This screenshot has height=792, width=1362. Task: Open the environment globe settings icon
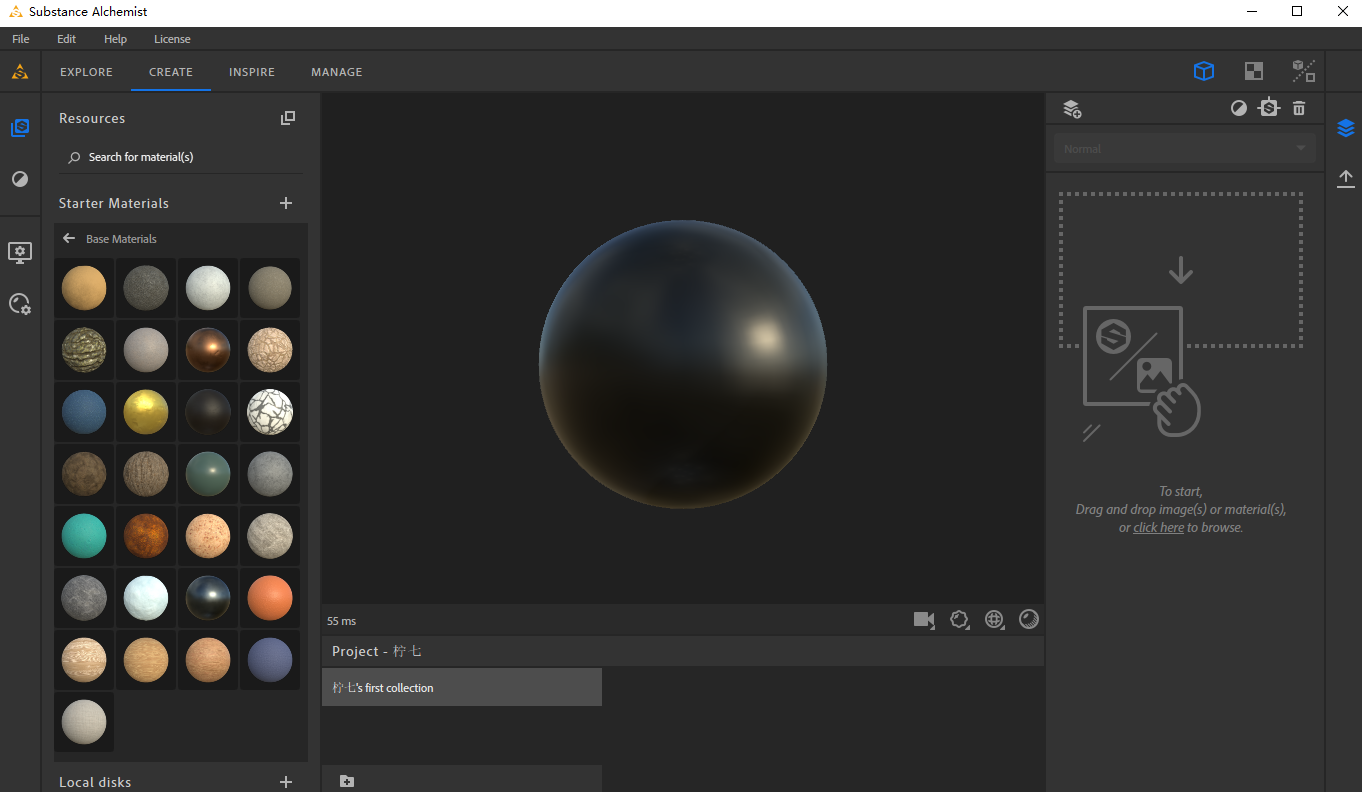(994, 620)
